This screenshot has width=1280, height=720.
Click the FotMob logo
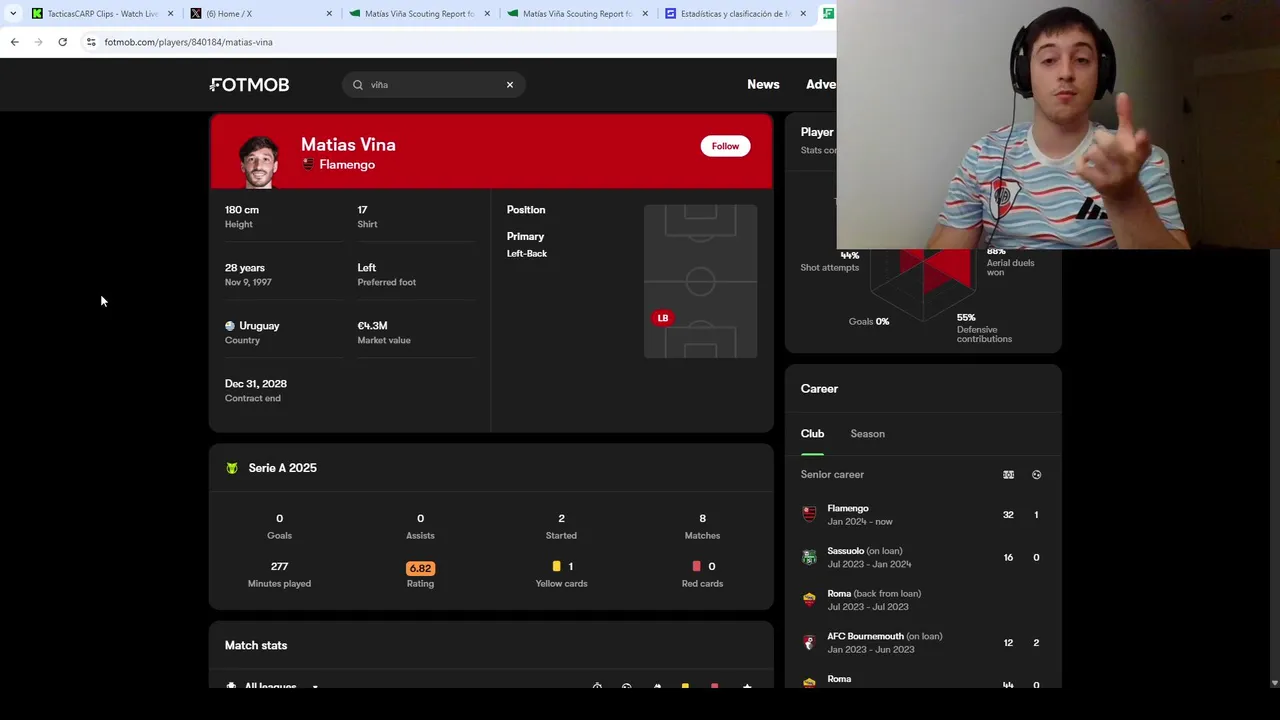click(250, 85)
